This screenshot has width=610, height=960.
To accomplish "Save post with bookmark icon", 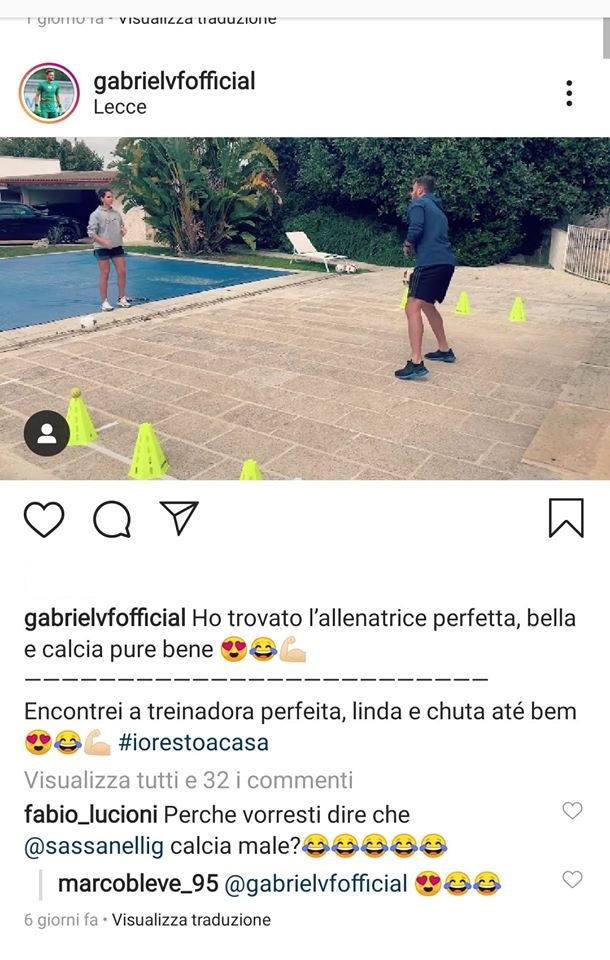I will pyautogui.click(x=566, y=518).
